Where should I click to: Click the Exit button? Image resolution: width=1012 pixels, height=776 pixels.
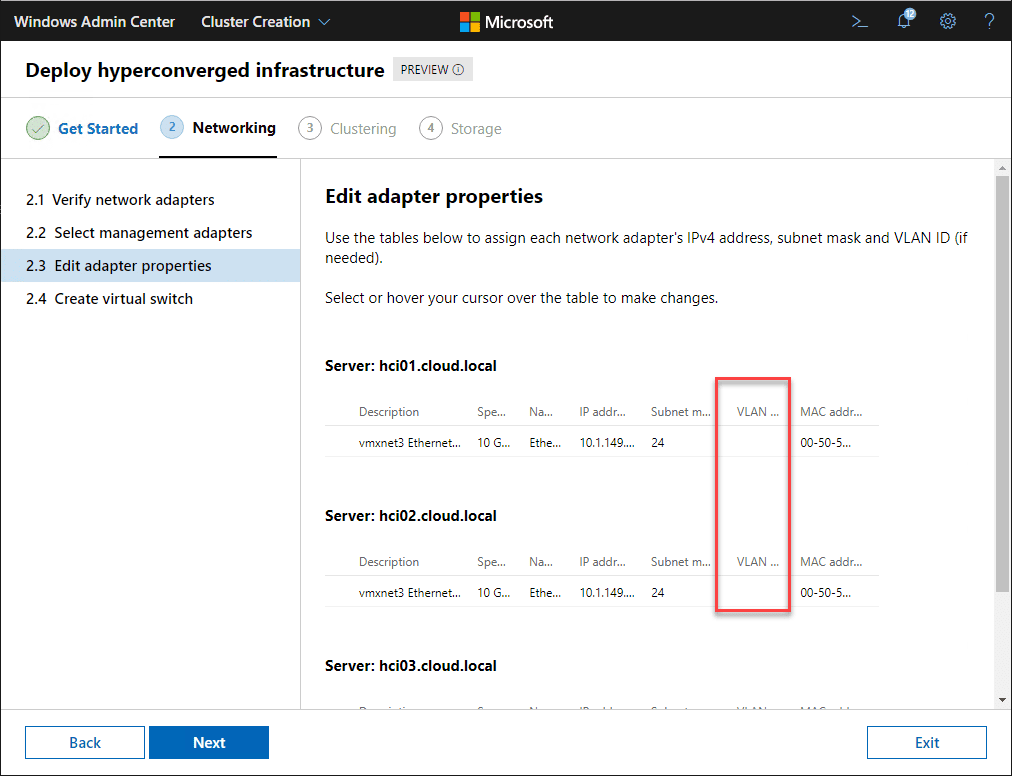pyautogui.click(x=926, y=742)
